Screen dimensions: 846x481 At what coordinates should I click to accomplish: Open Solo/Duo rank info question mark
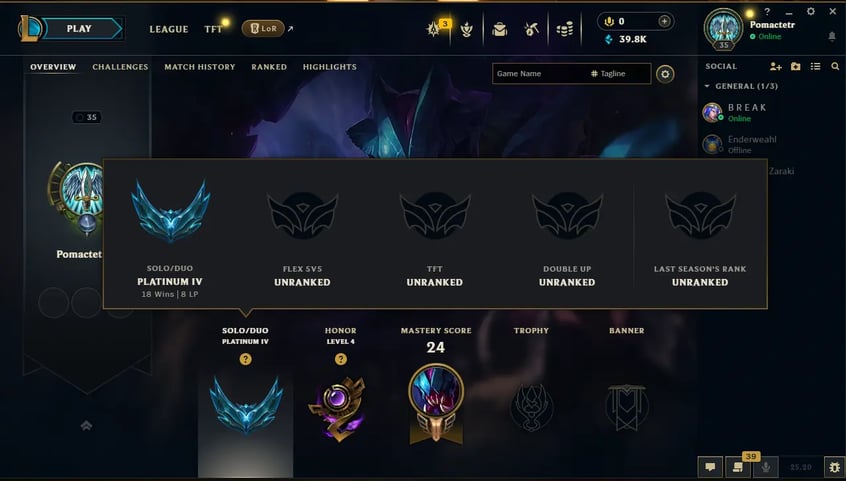coord(245,359)
